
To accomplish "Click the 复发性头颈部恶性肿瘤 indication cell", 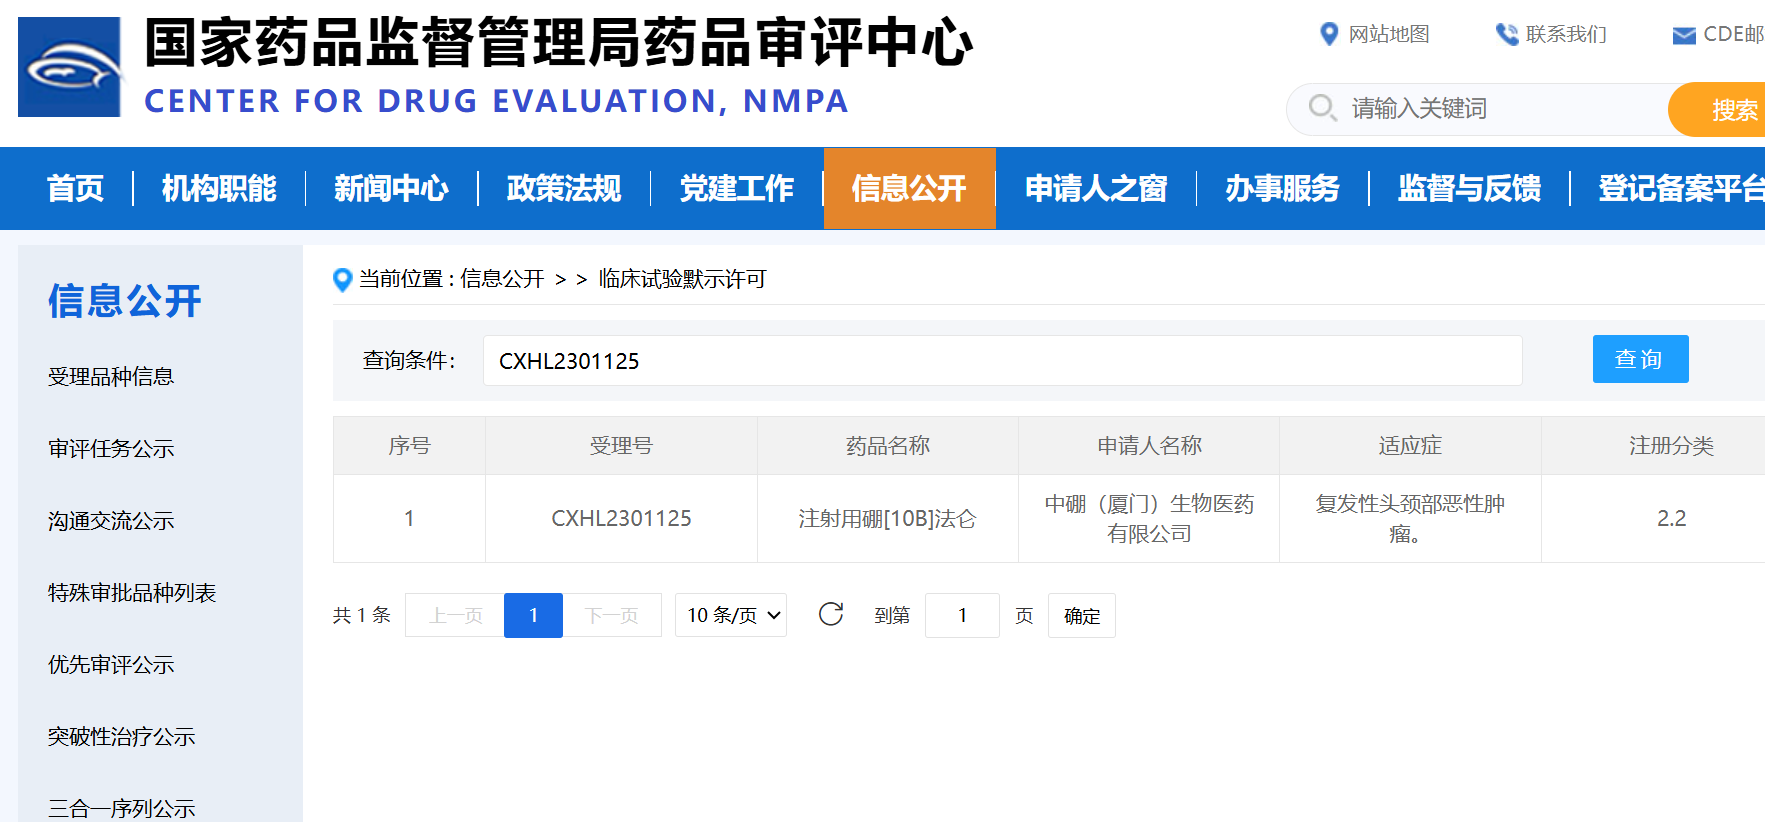I will pos(1410,518).
